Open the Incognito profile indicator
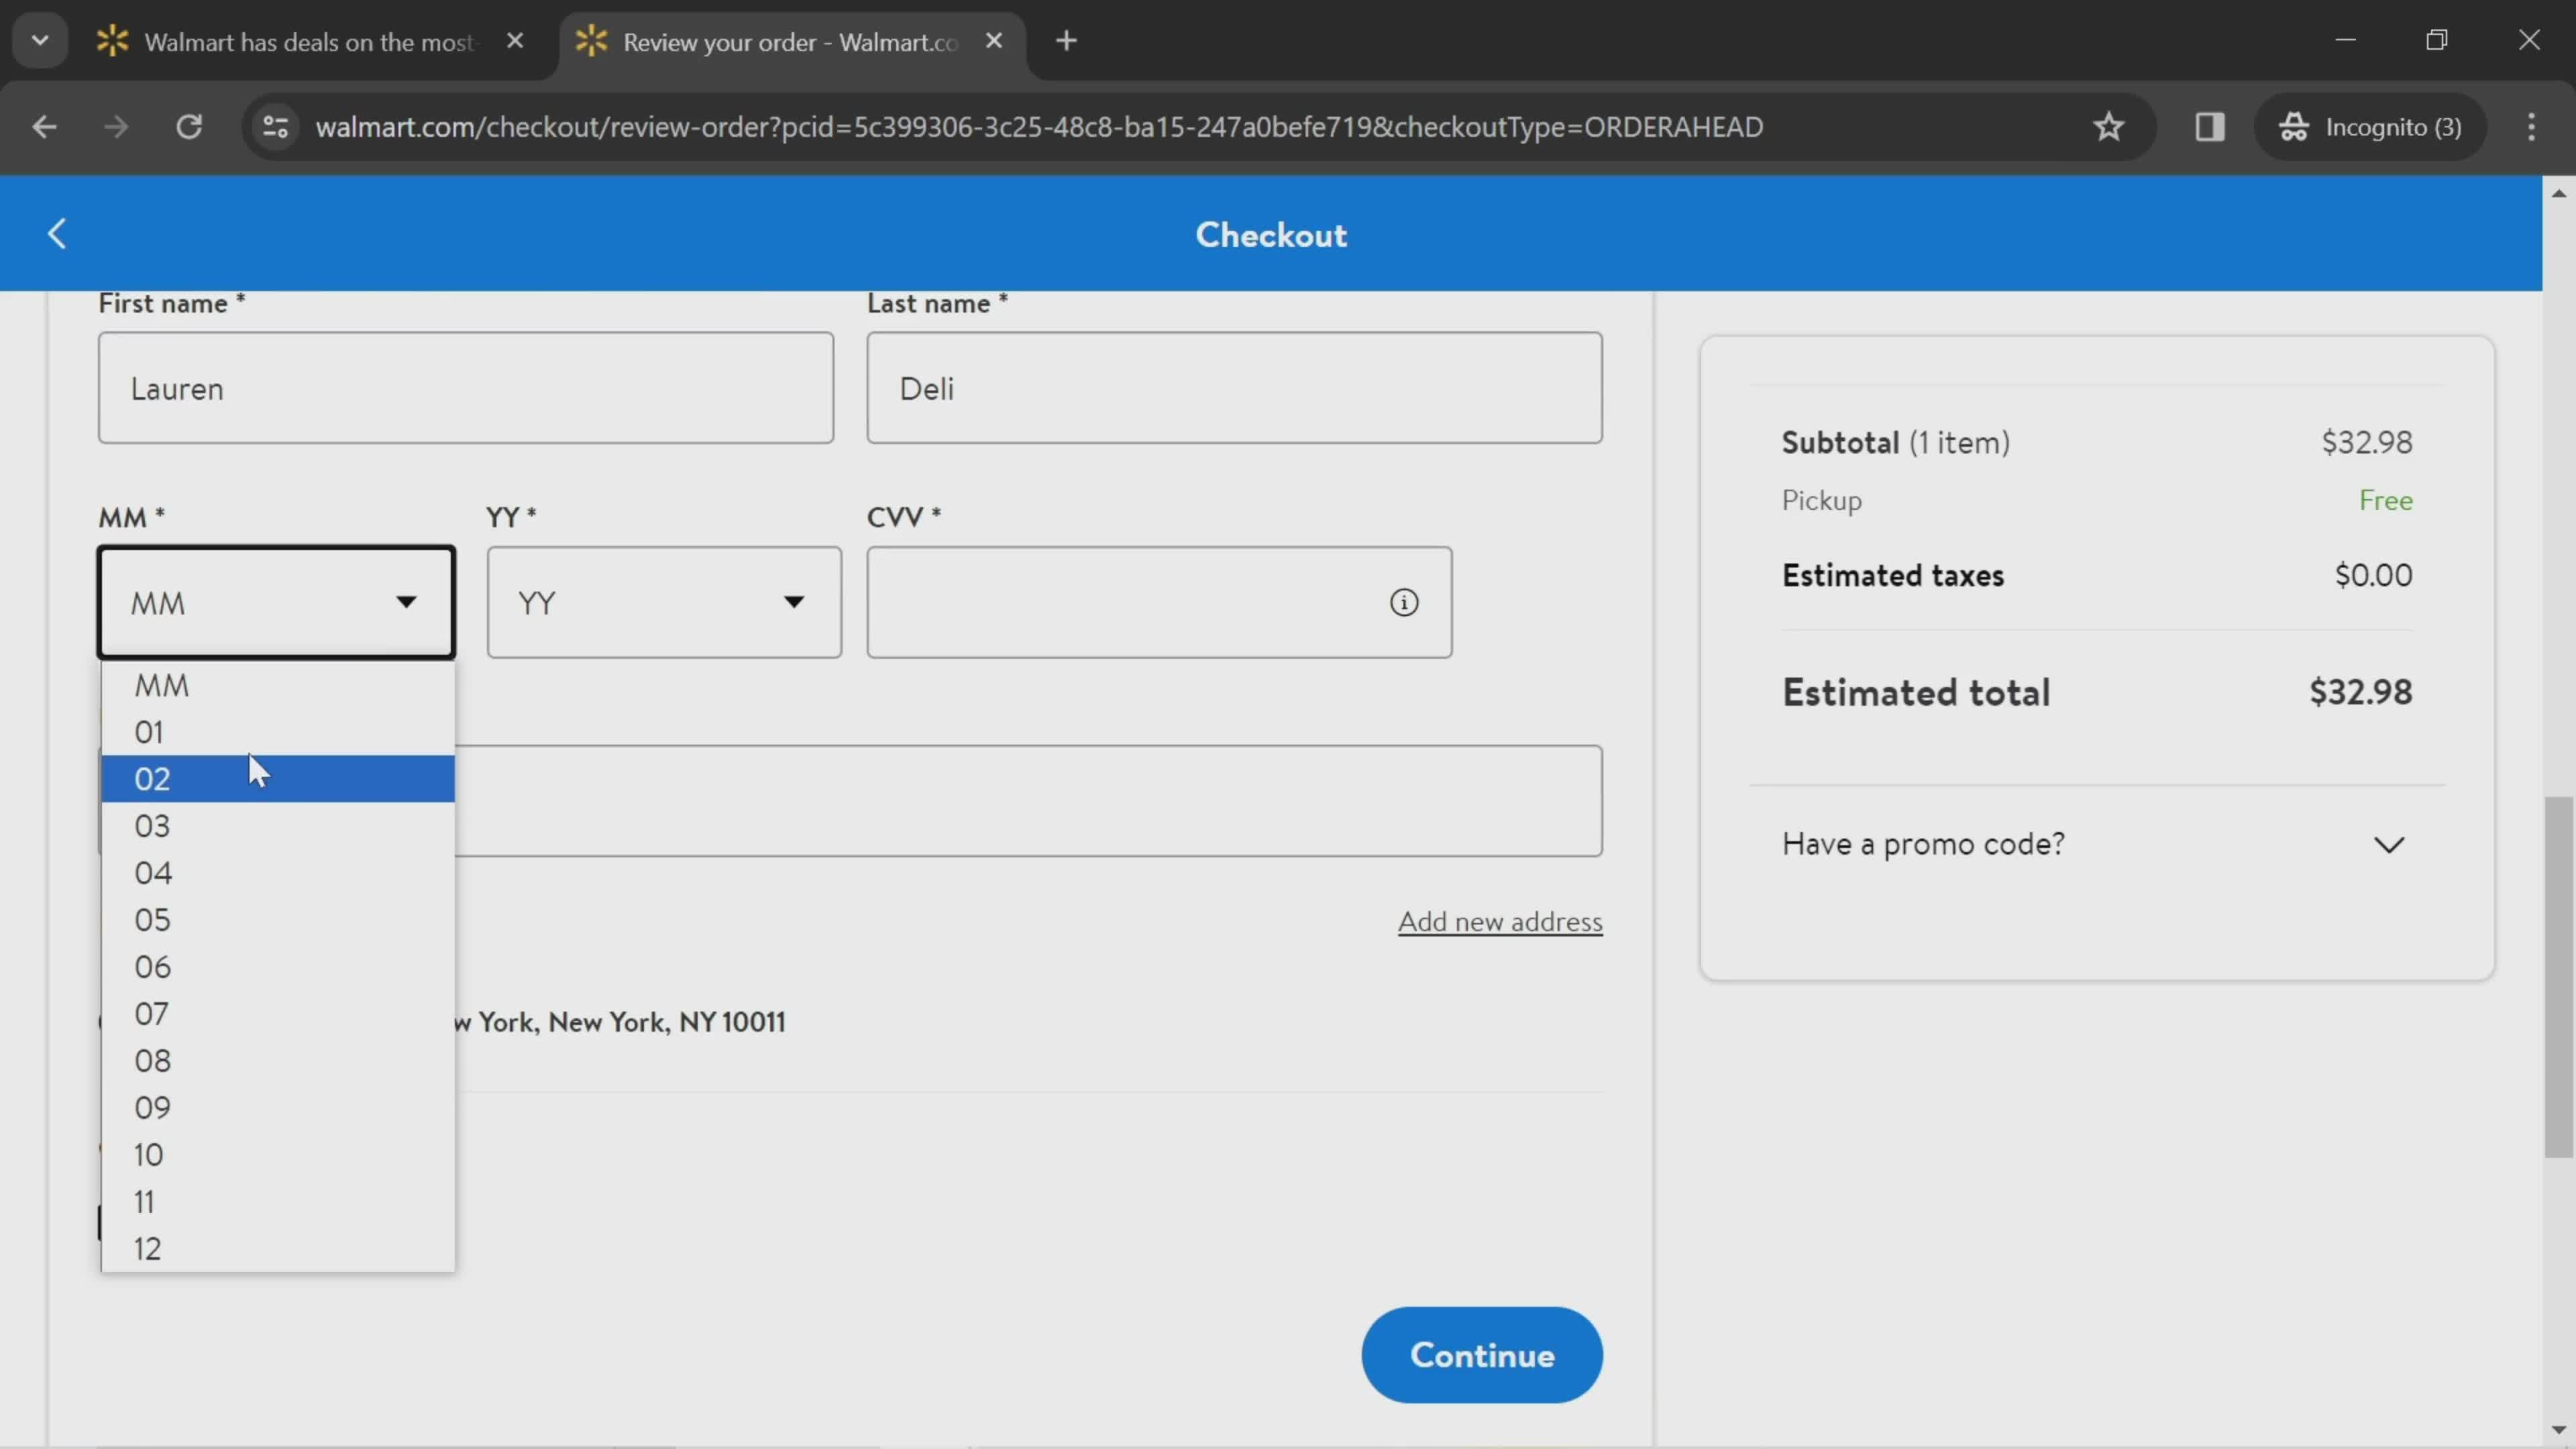Viewport: 2576px width, 1449px height. point(2370,127)
